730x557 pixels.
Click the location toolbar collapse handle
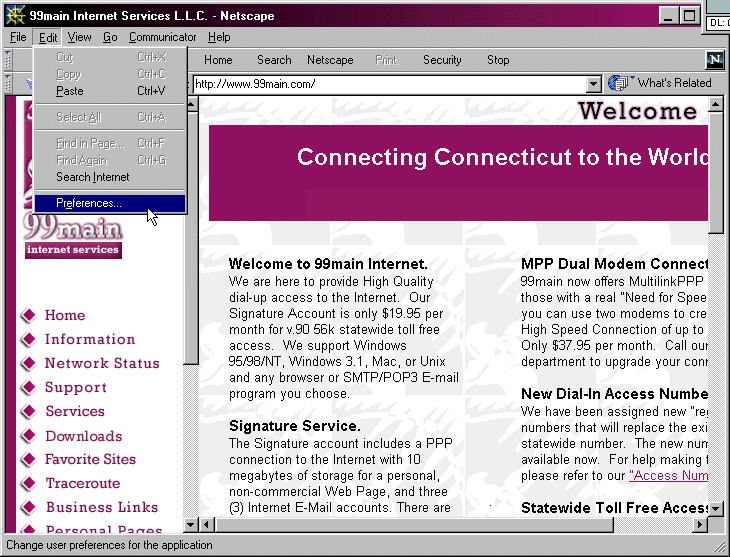pyautogui.click(x=8, y=83)
